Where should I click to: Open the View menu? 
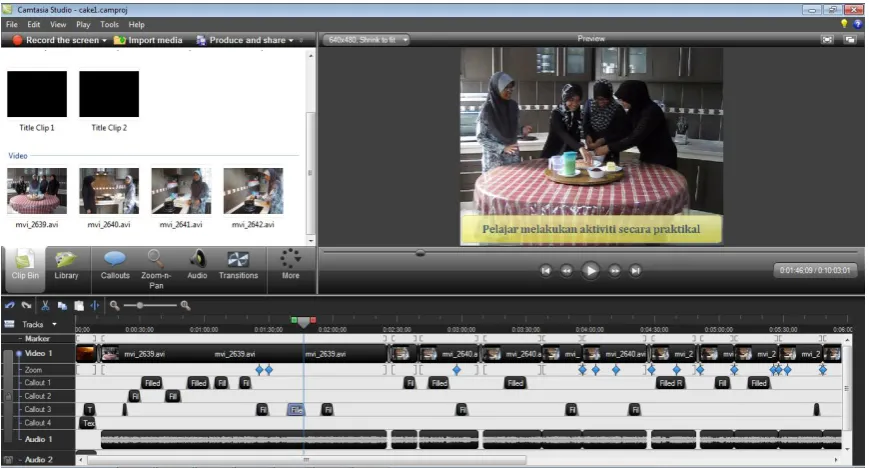pos(58,24)
